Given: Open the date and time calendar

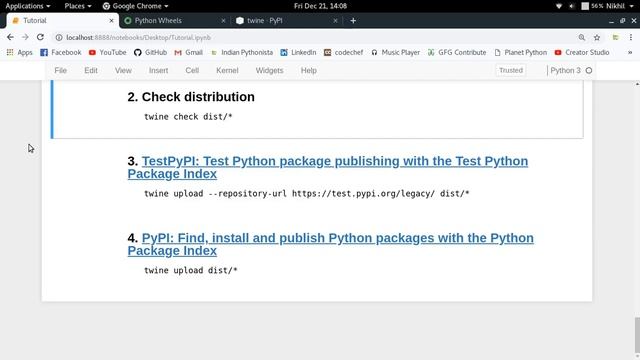Looking at the screenshot, I should pos(320,6).
